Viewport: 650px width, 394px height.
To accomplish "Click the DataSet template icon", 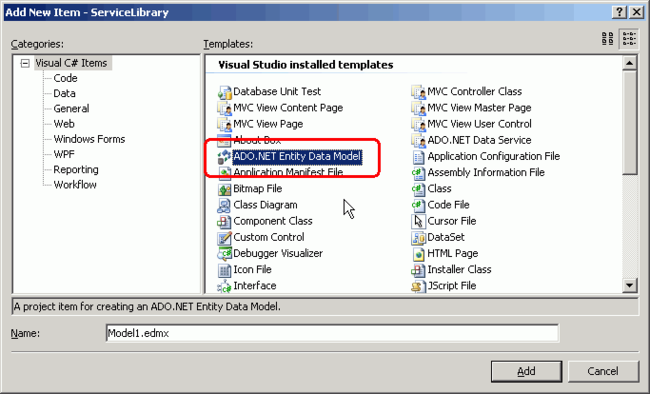I will click(x=418, y=237).
